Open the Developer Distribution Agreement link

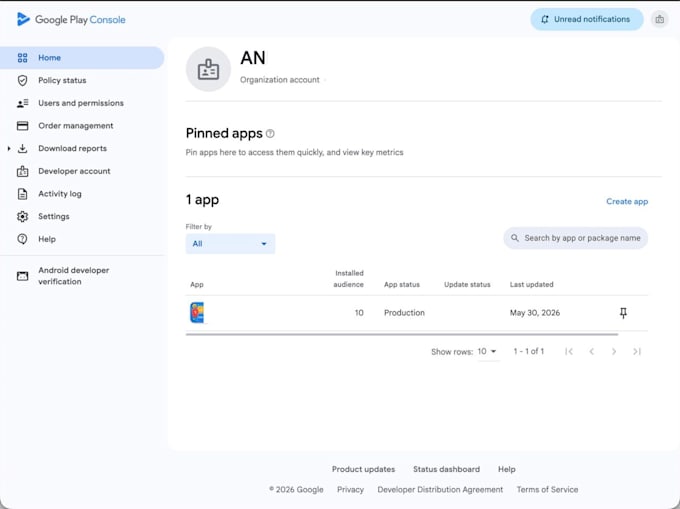click(x=440, y=489)
